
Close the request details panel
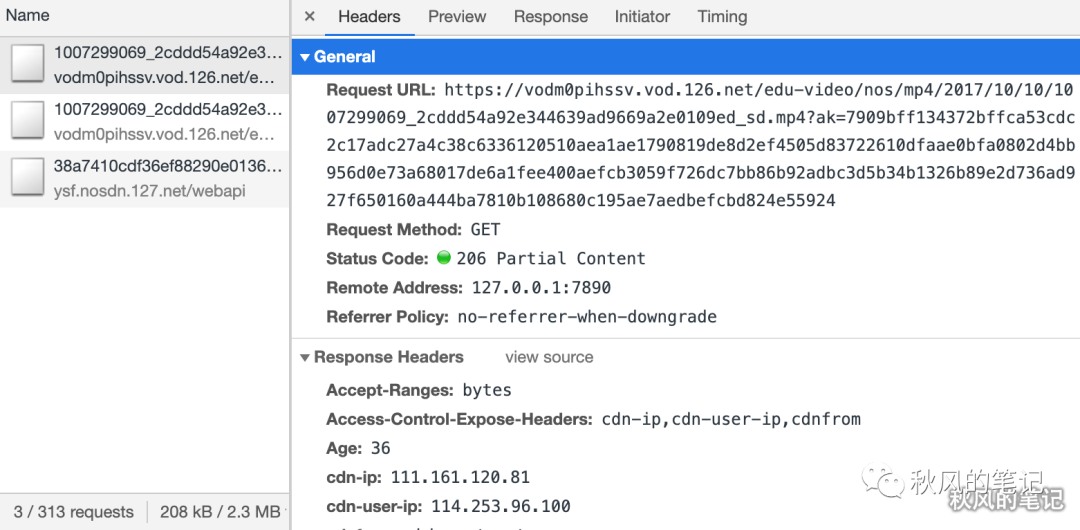click(x=310, y=17)
